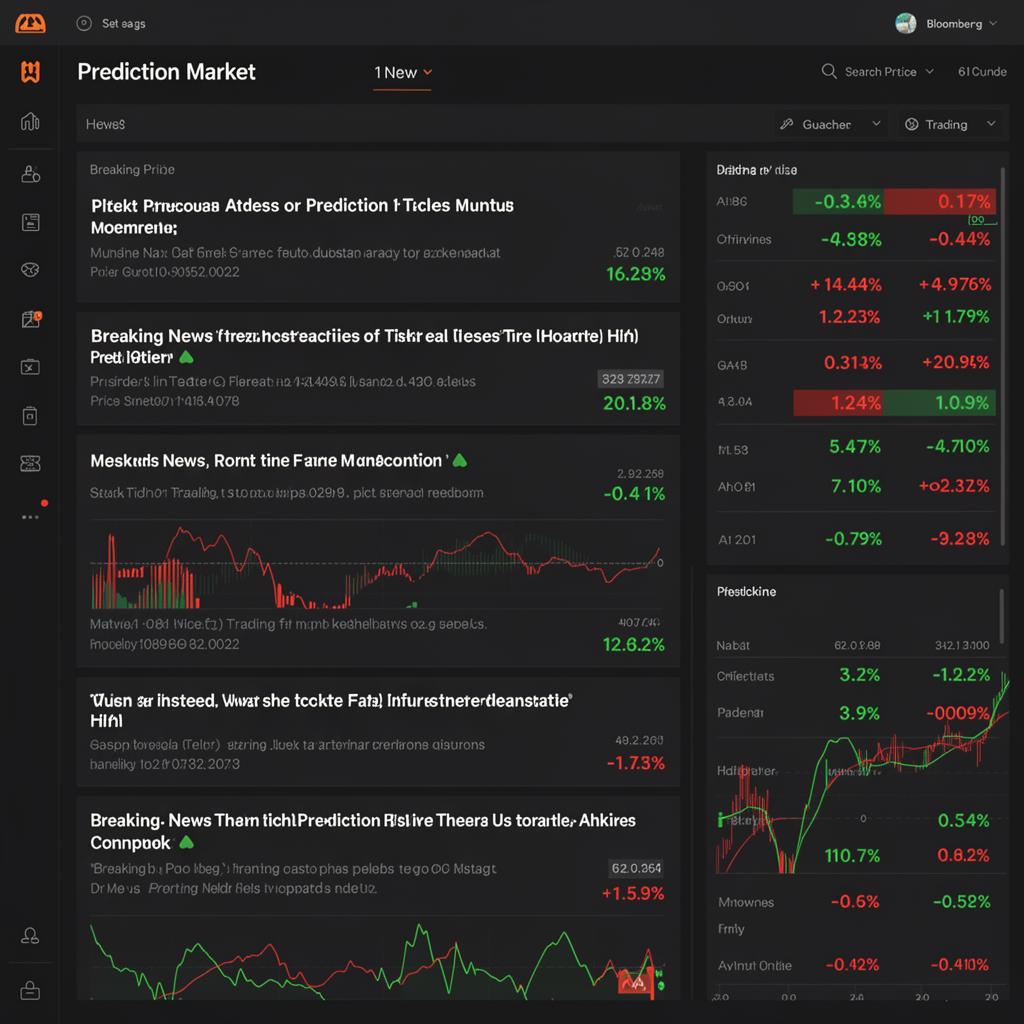Open the news page icon in sidebar

(x=30, y=222)
